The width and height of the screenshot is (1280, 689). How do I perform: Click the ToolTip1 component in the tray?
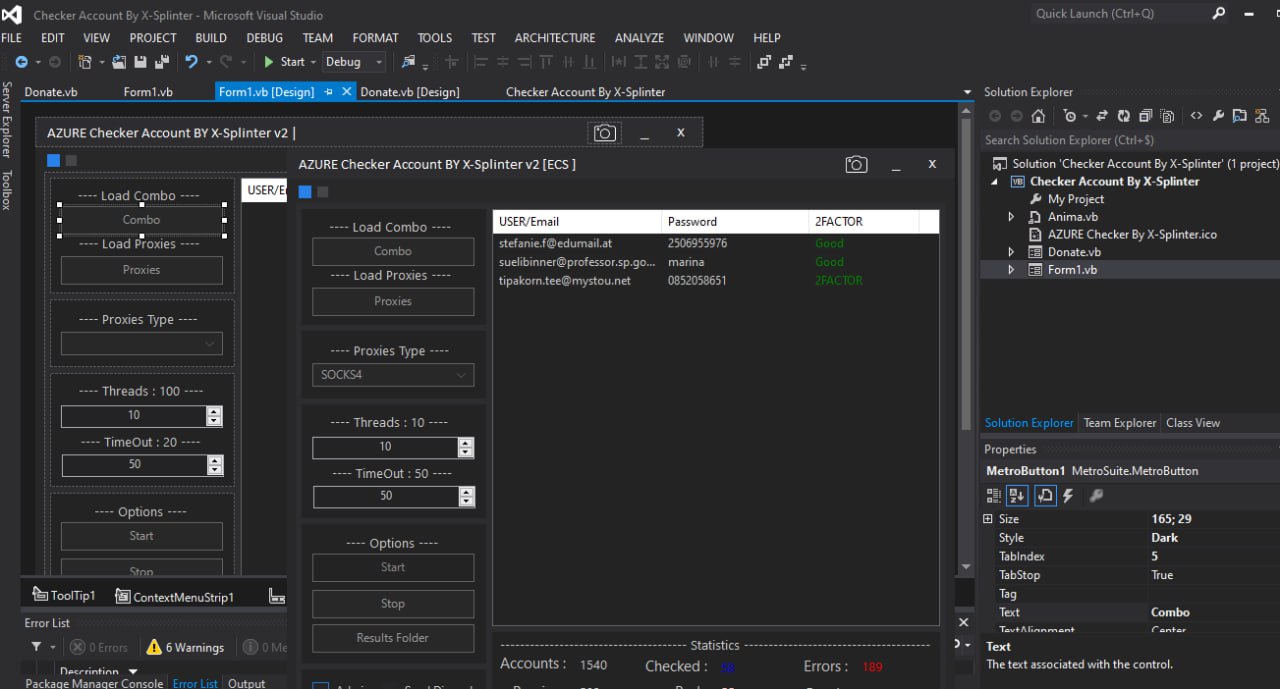click(x=64, y=596)
